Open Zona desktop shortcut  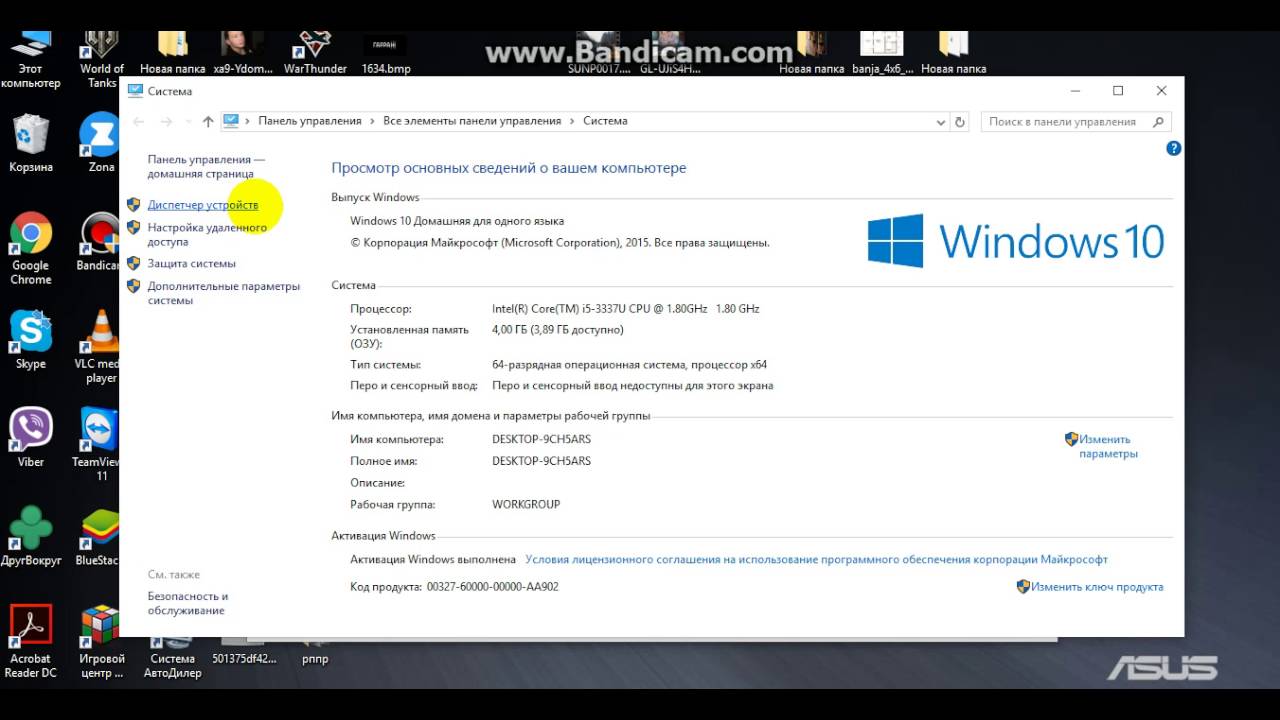[x=100, y=143]
